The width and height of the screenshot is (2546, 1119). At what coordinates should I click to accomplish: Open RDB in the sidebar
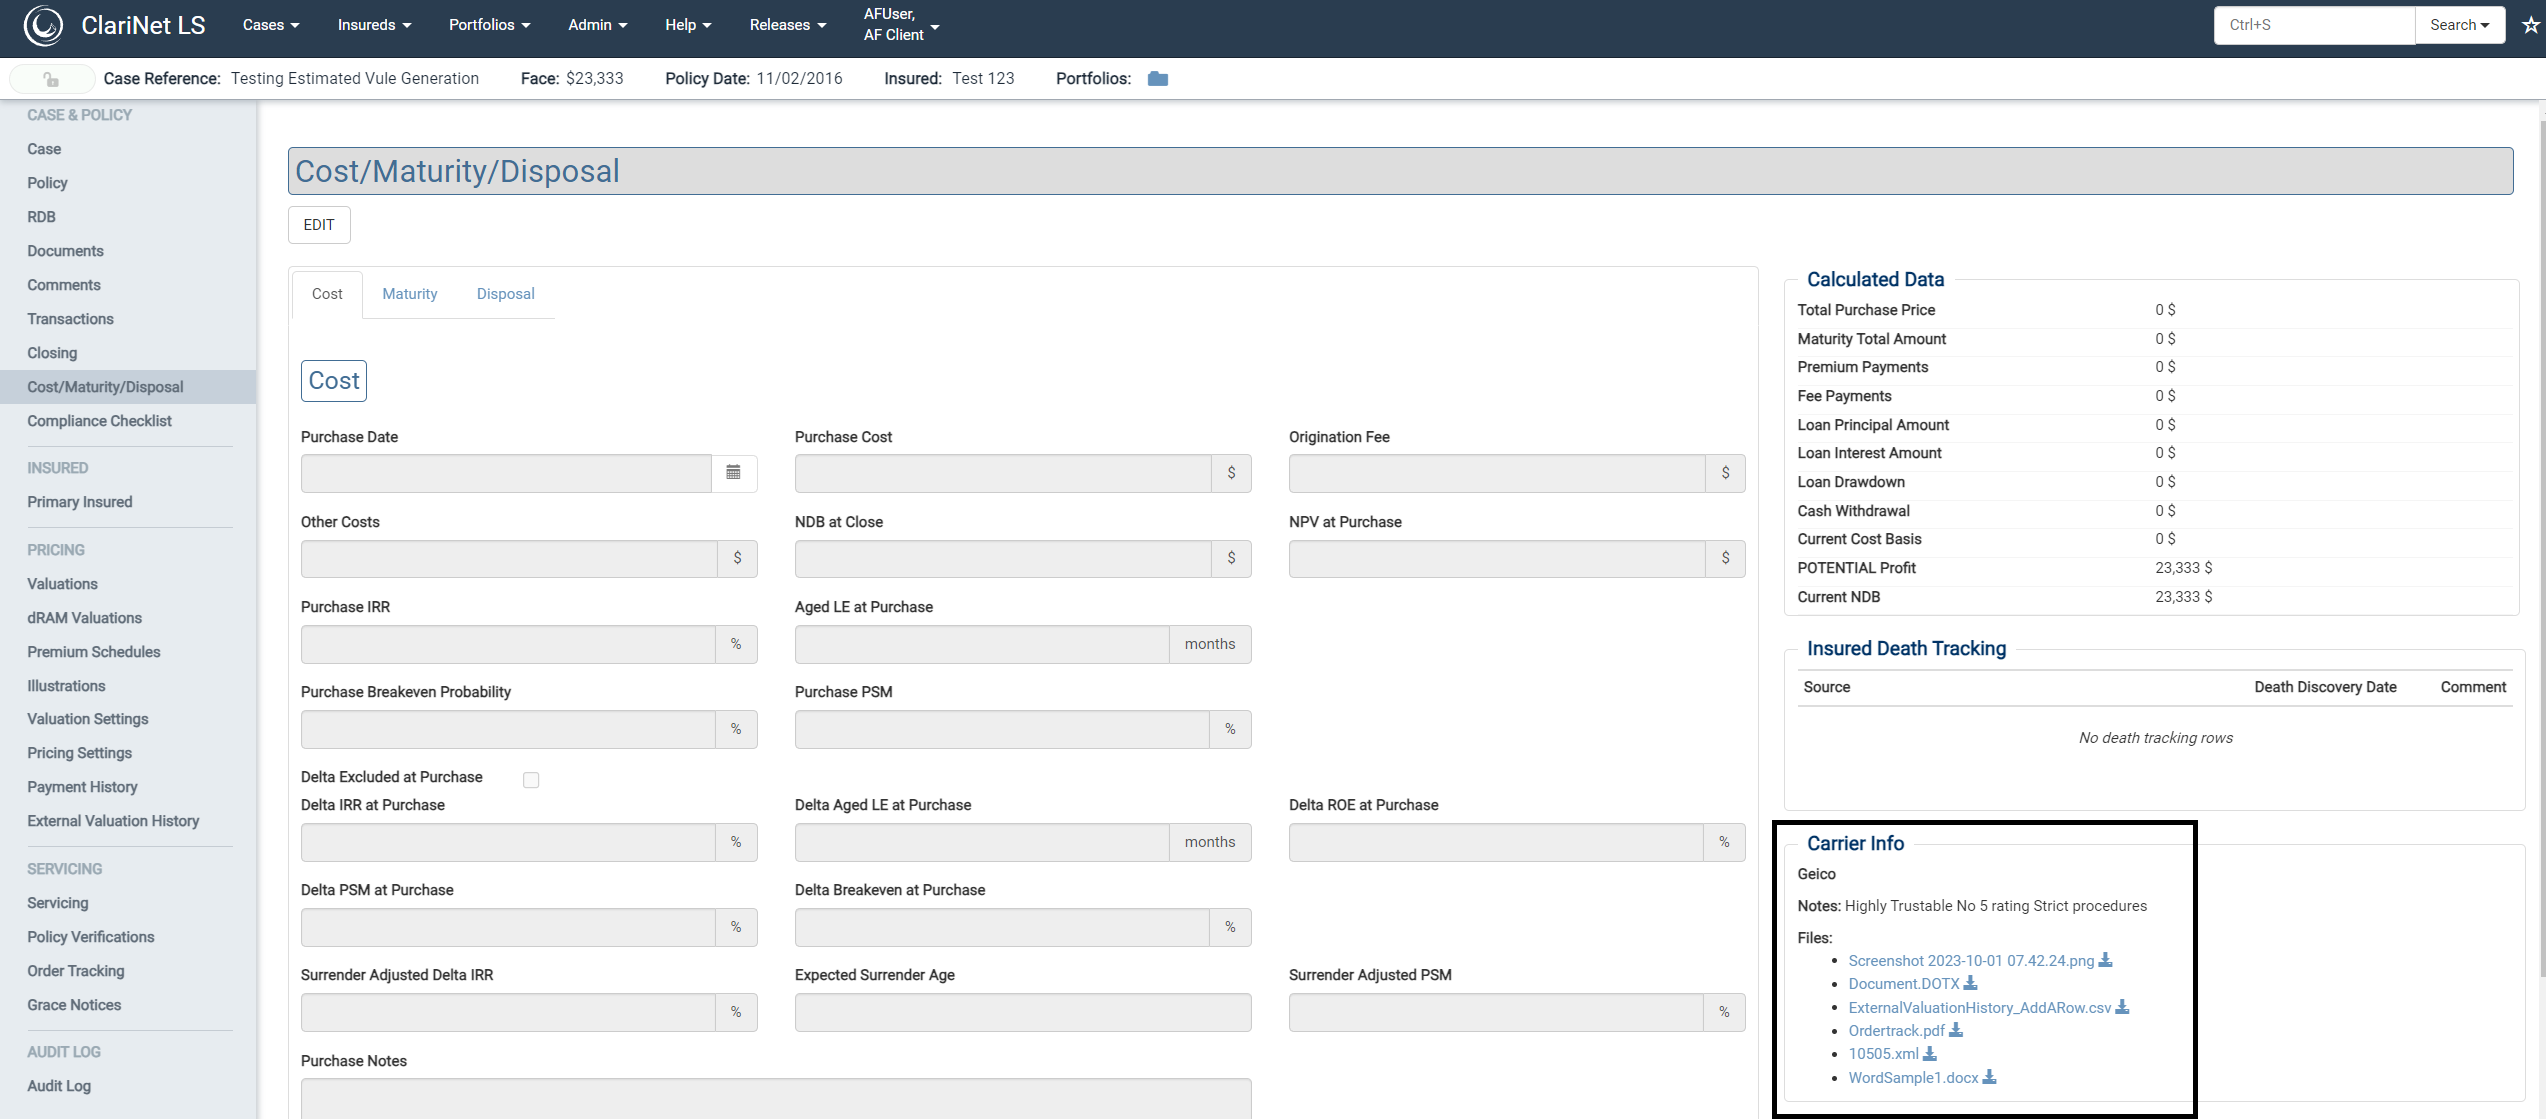[41, 217]
